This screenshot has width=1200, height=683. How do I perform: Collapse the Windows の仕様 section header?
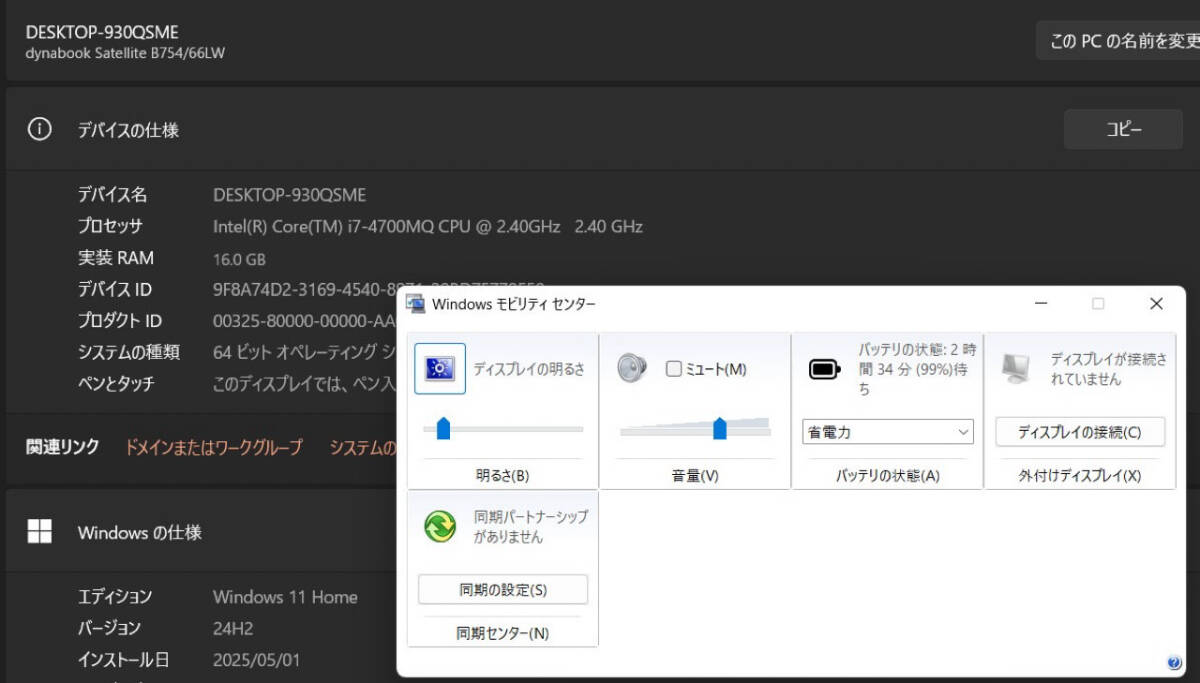200,532
